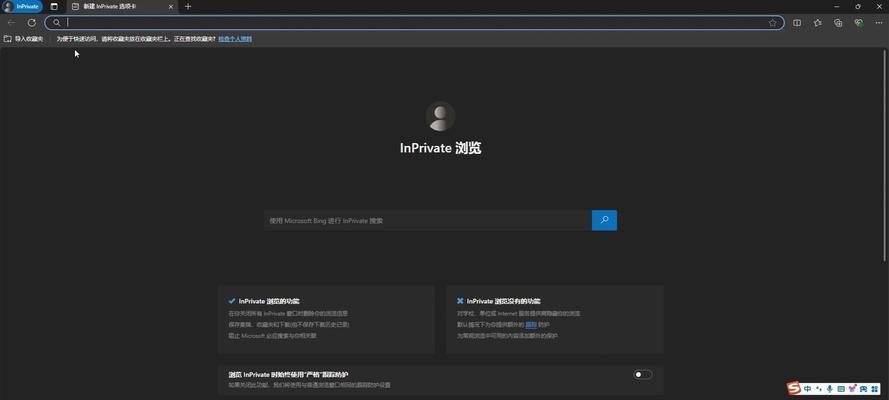Open the IME soft keyboard icon
This screenshot has height=400, width=889.
841,389
